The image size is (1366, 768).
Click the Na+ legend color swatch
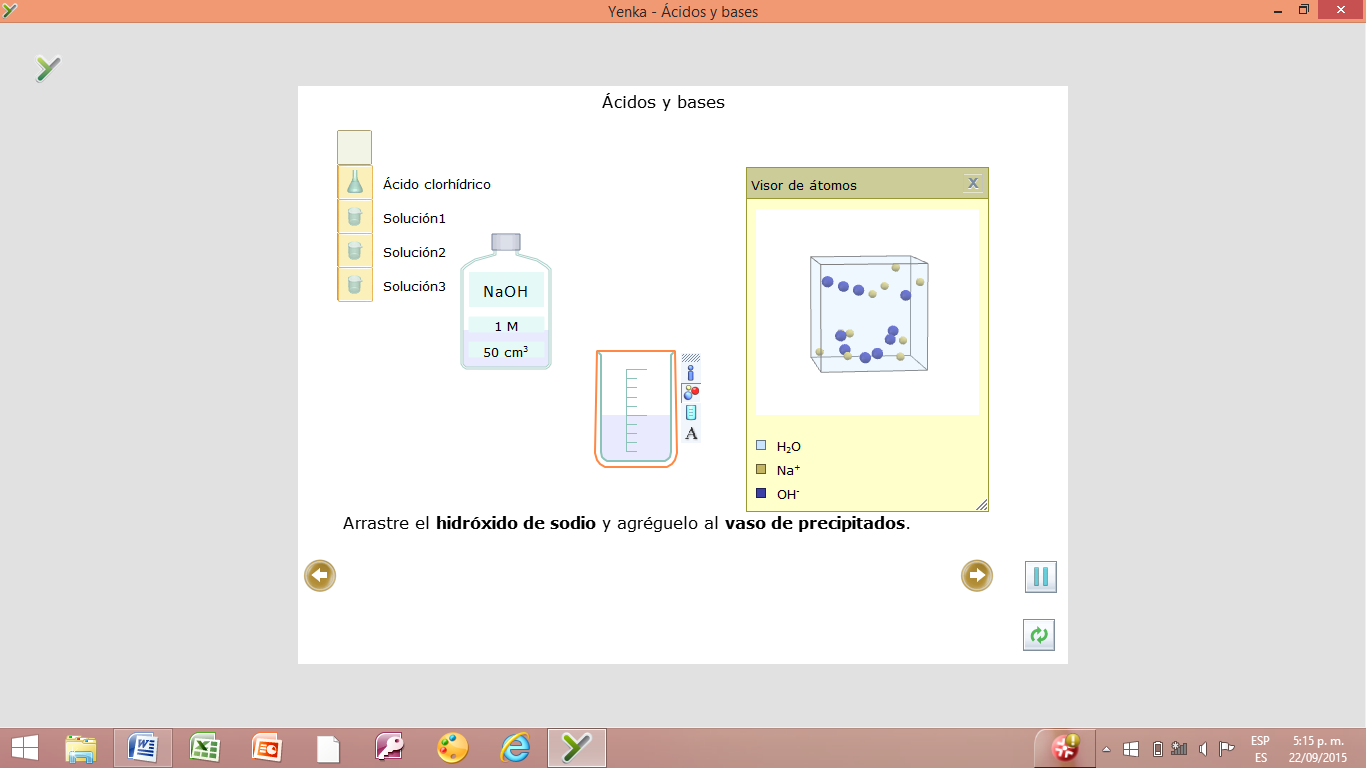click(x=761, y=469)
